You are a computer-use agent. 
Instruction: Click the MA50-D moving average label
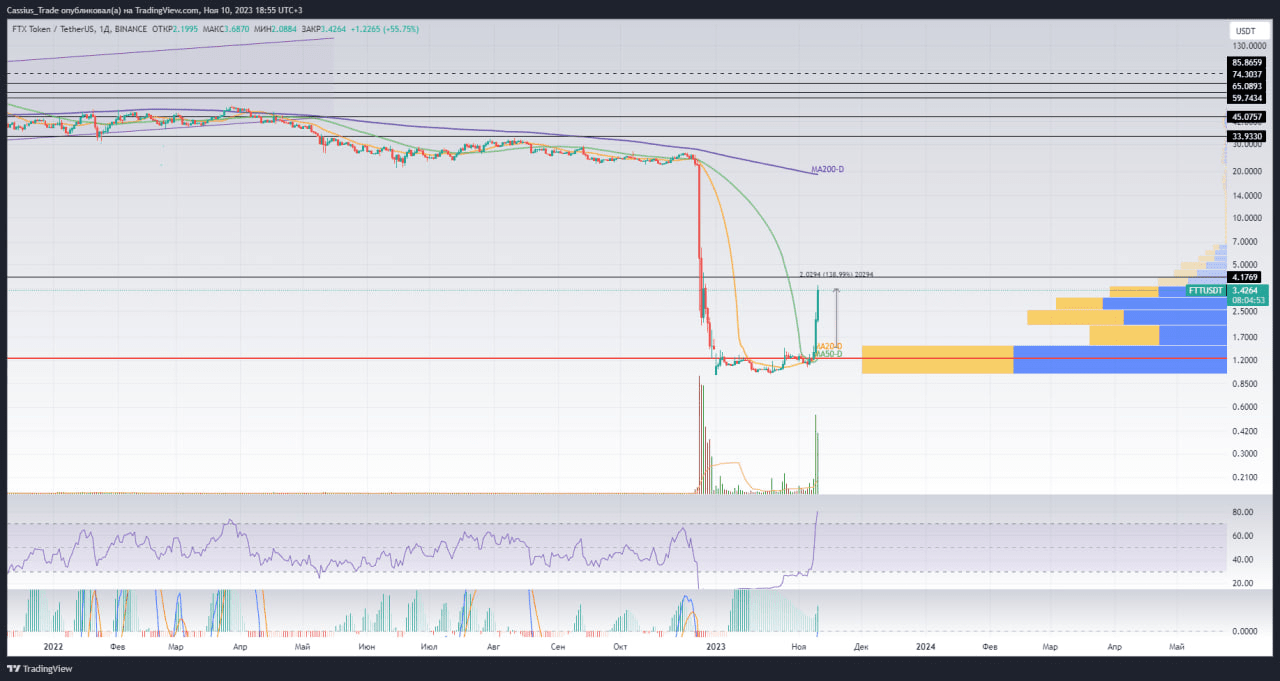coord(828,354)
